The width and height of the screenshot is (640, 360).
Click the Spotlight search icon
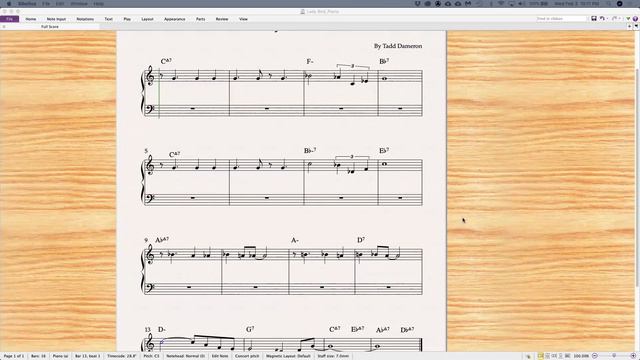[x=609, y=4]
